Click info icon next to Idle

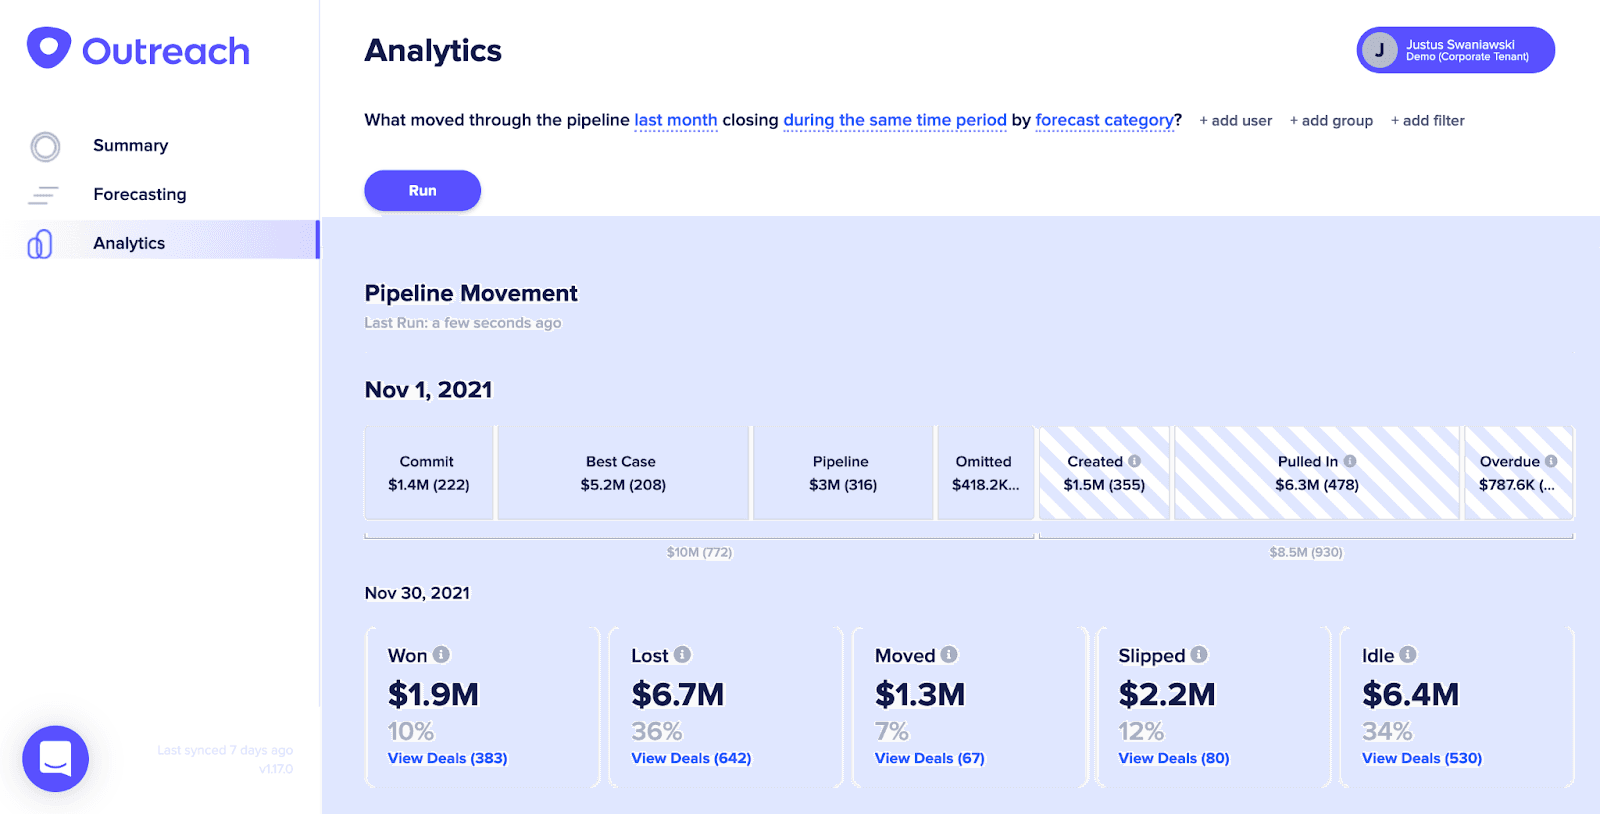[x=1408, y=655]
